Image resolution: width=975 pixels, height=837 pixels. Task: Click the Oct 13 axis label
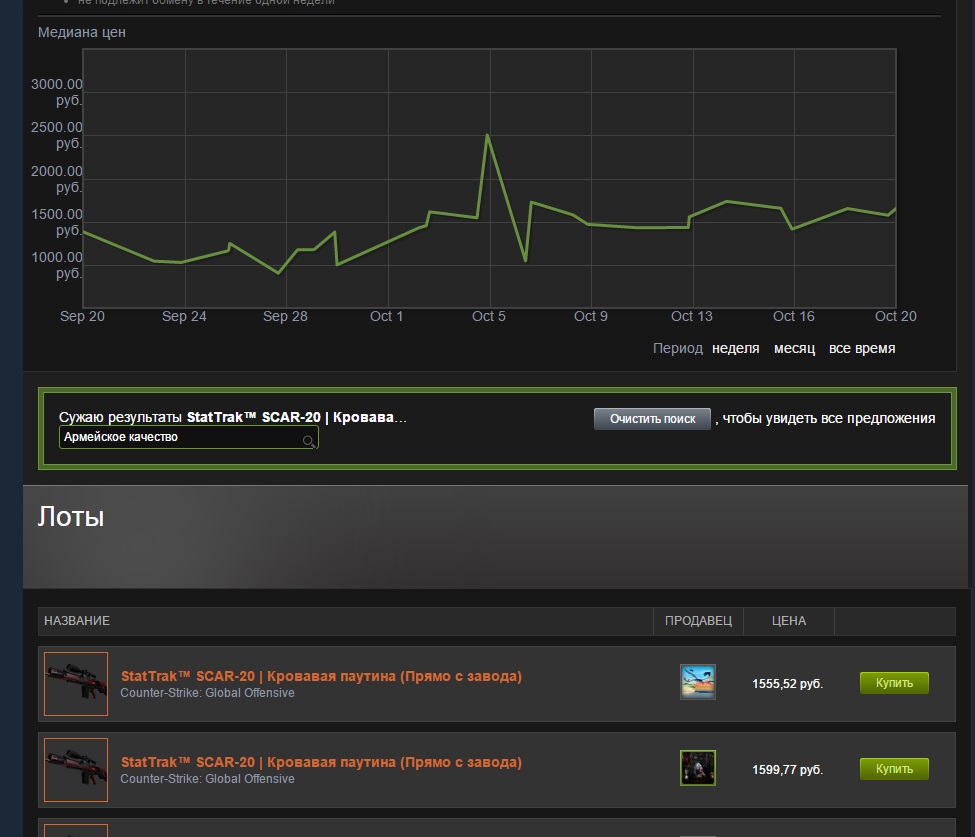(691, 316)
